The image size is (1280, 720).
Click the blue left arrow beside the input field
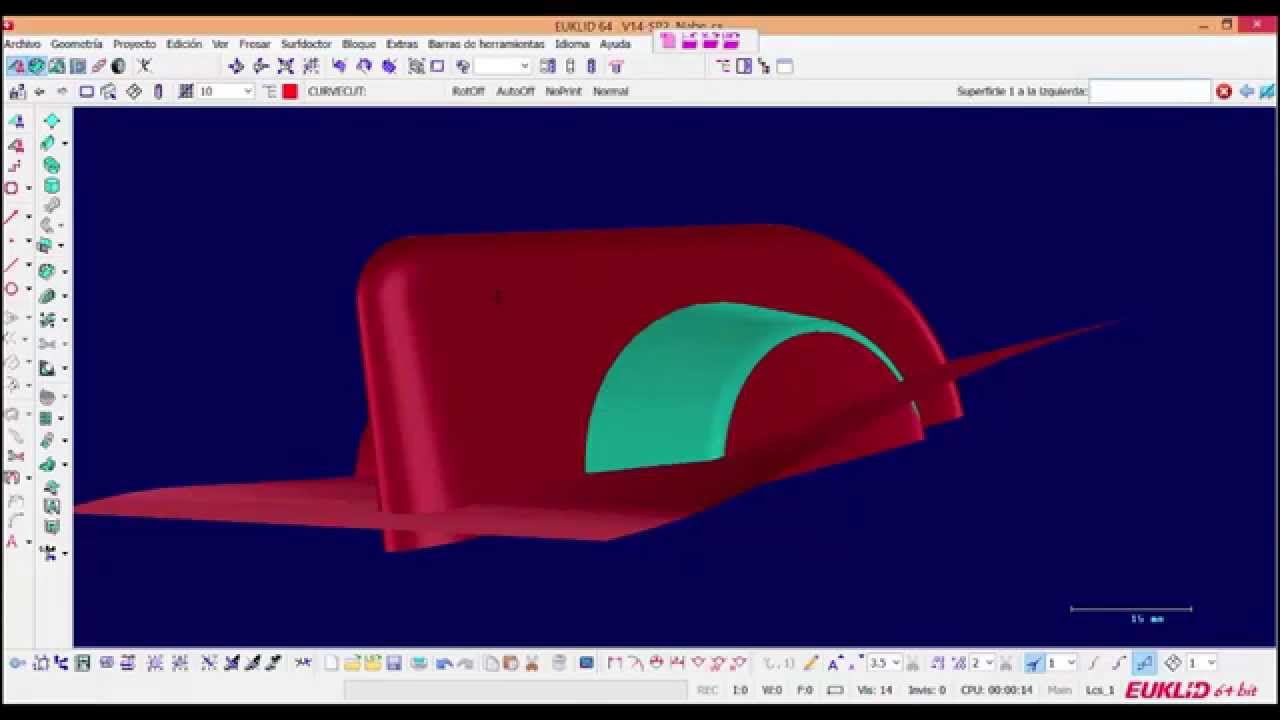coord(1246,91)
